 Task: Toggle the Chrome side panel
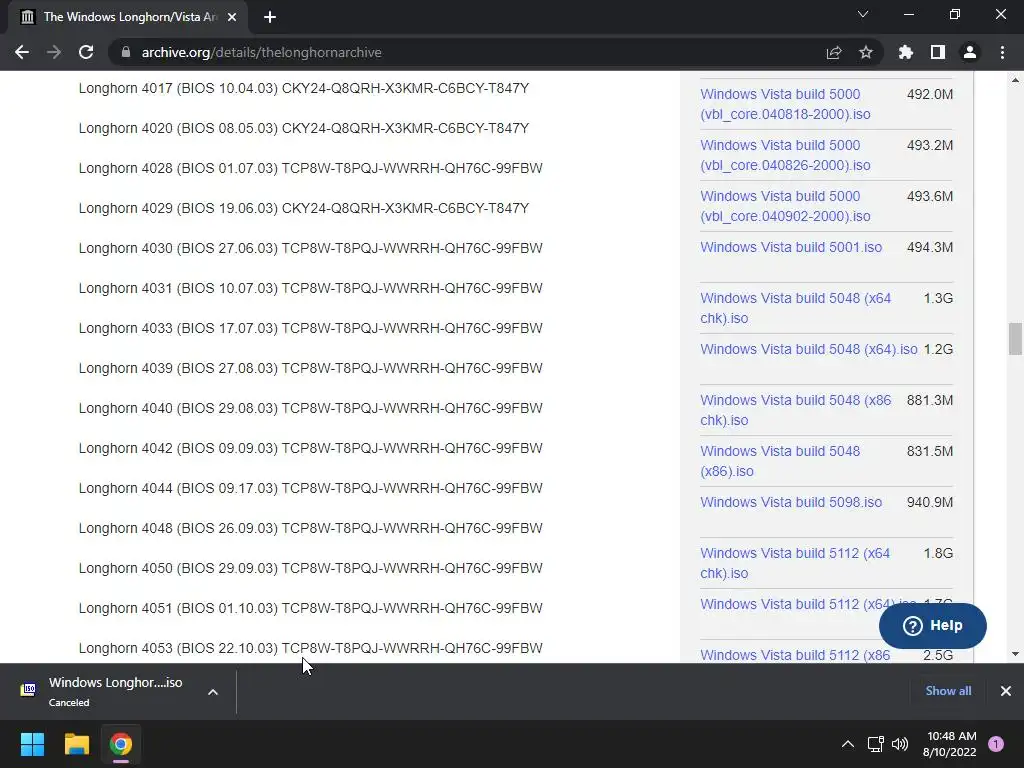point(938,52)
